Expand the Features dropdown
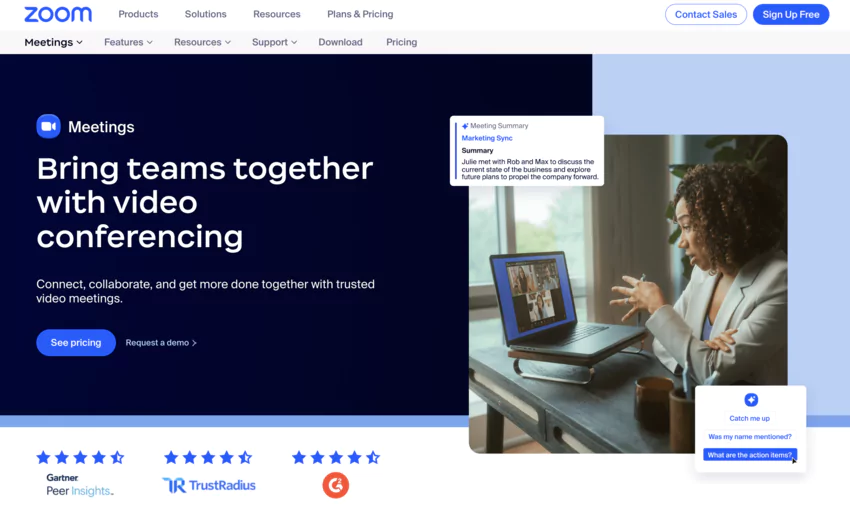Viewport: 850px width, 518px height. pos(128,42)
